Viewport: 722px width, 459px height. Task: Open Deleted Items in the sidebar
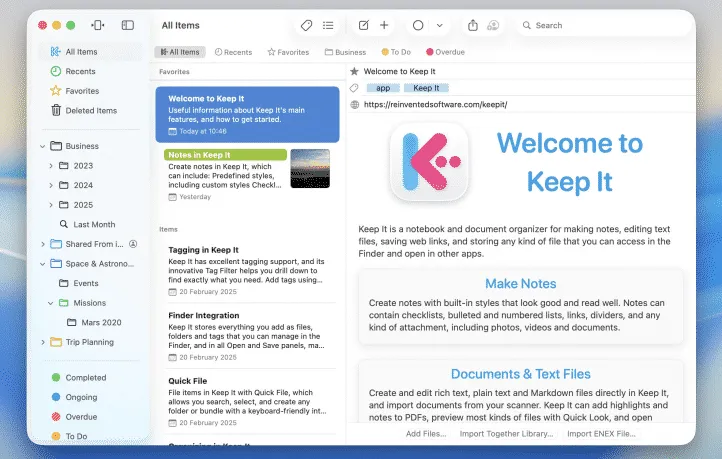(x=91, y=110)
